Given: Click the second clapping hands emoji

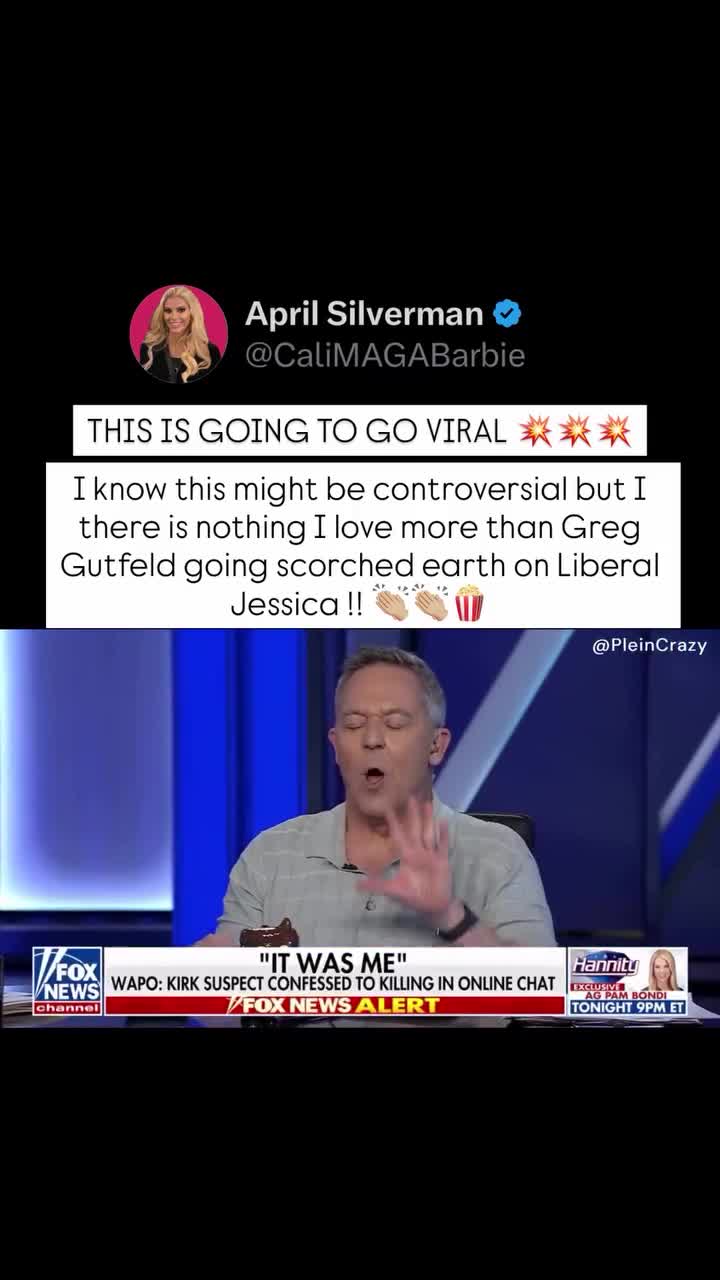Looking at the screenshot, I should 430,605.
